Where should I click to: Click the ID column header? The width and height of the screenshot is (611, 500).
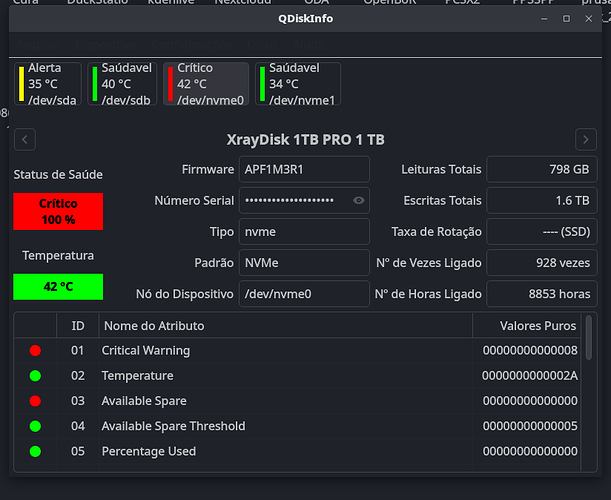(78, 326)
